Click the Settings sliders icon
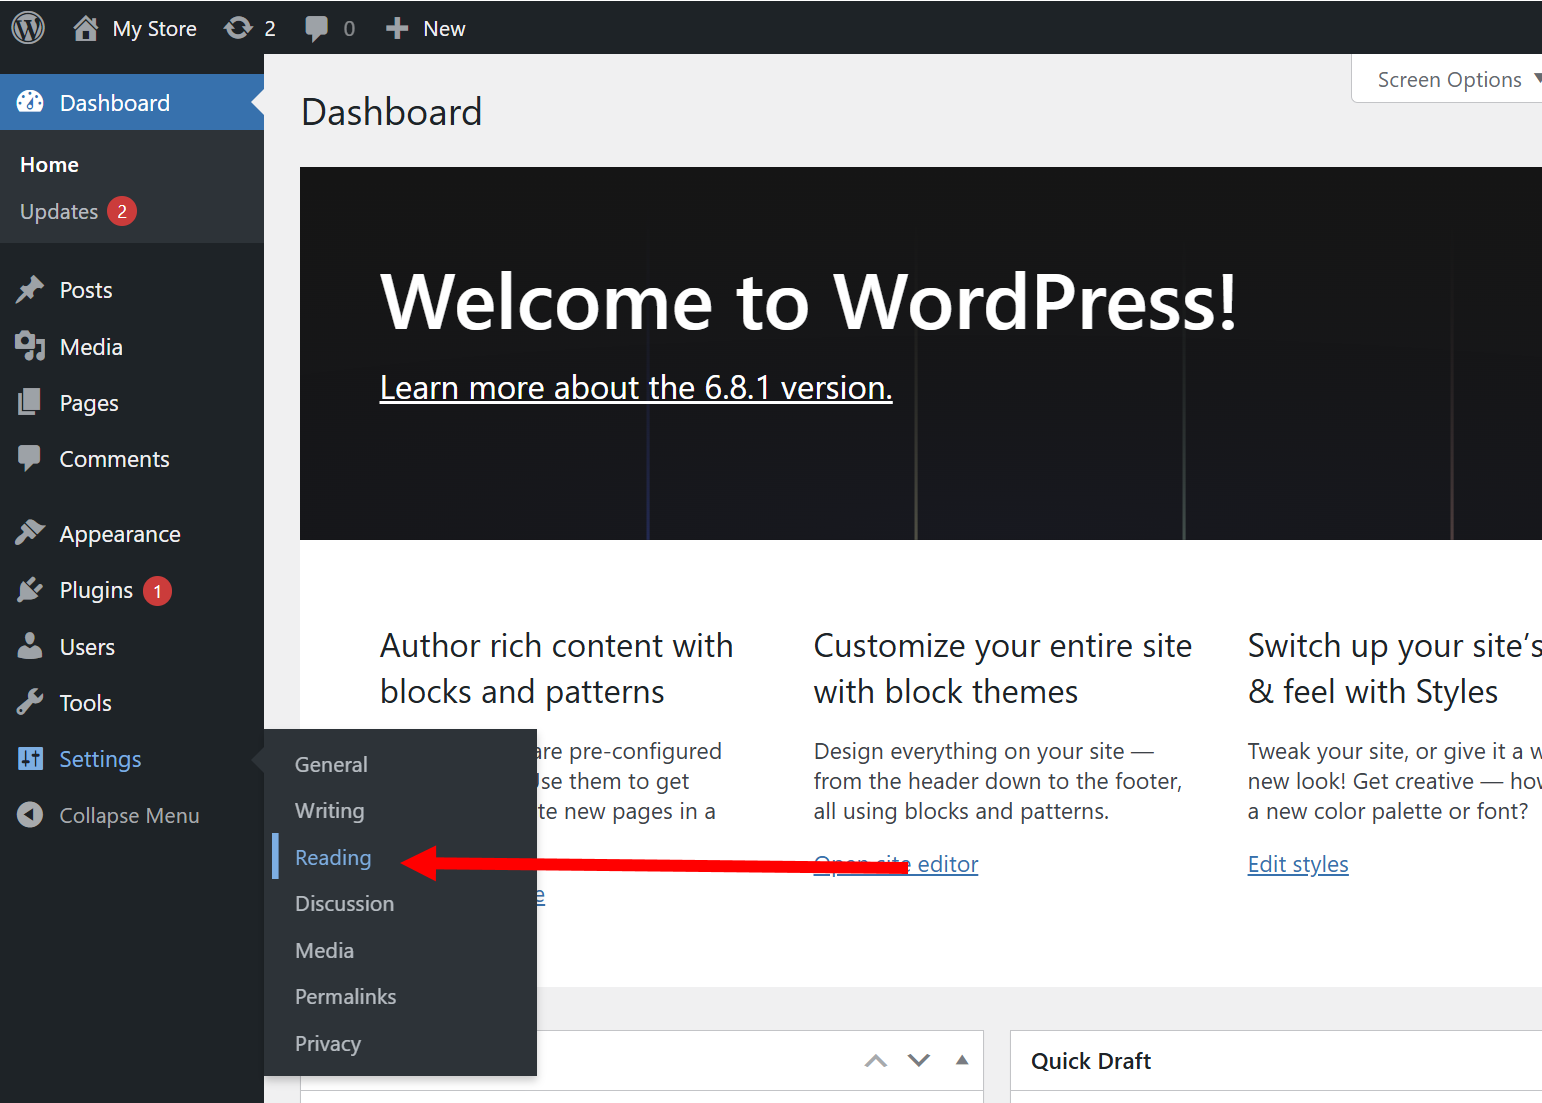 [30, 759]
